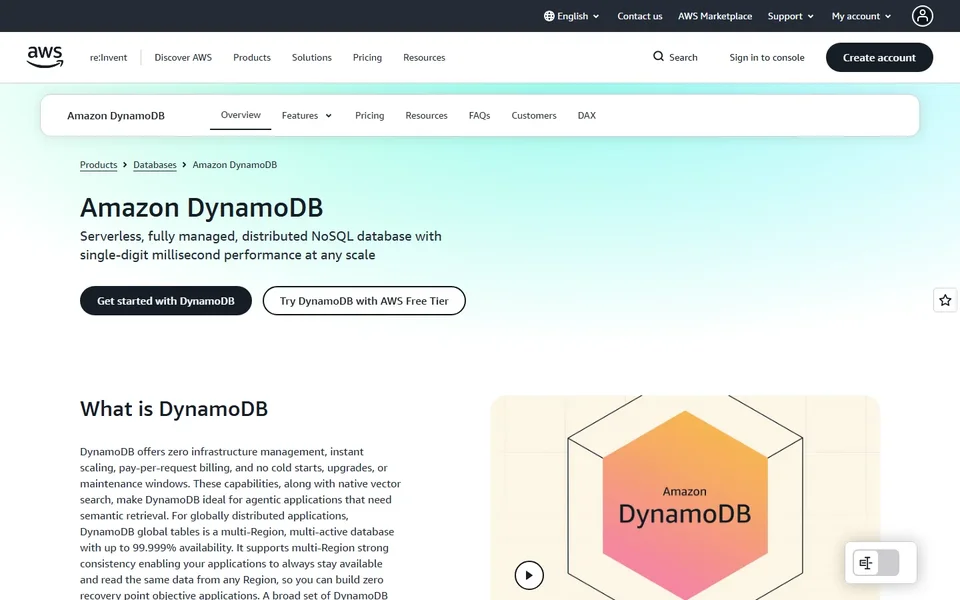This screenshot has width=960, height=600.
Task: Open the Solutions menu
Action: [312, 58]
